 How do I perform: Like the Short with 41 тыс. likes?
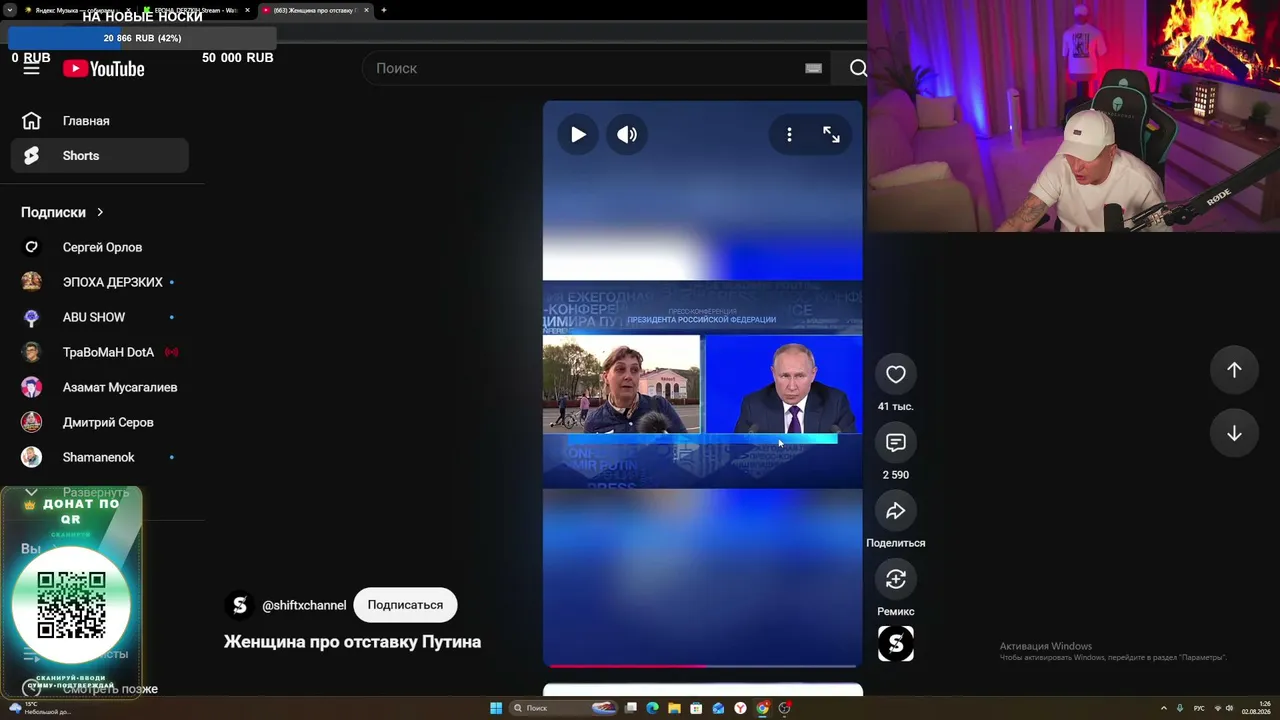896,374
